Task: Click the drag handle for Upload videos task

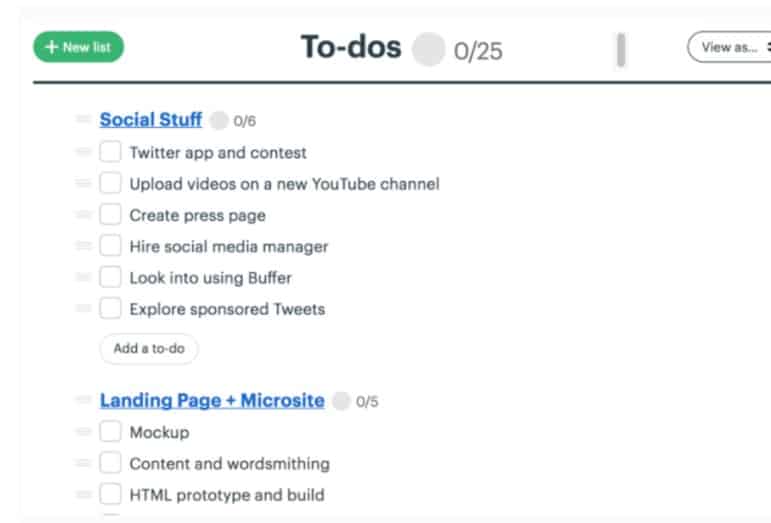Action: coord(83,183)
